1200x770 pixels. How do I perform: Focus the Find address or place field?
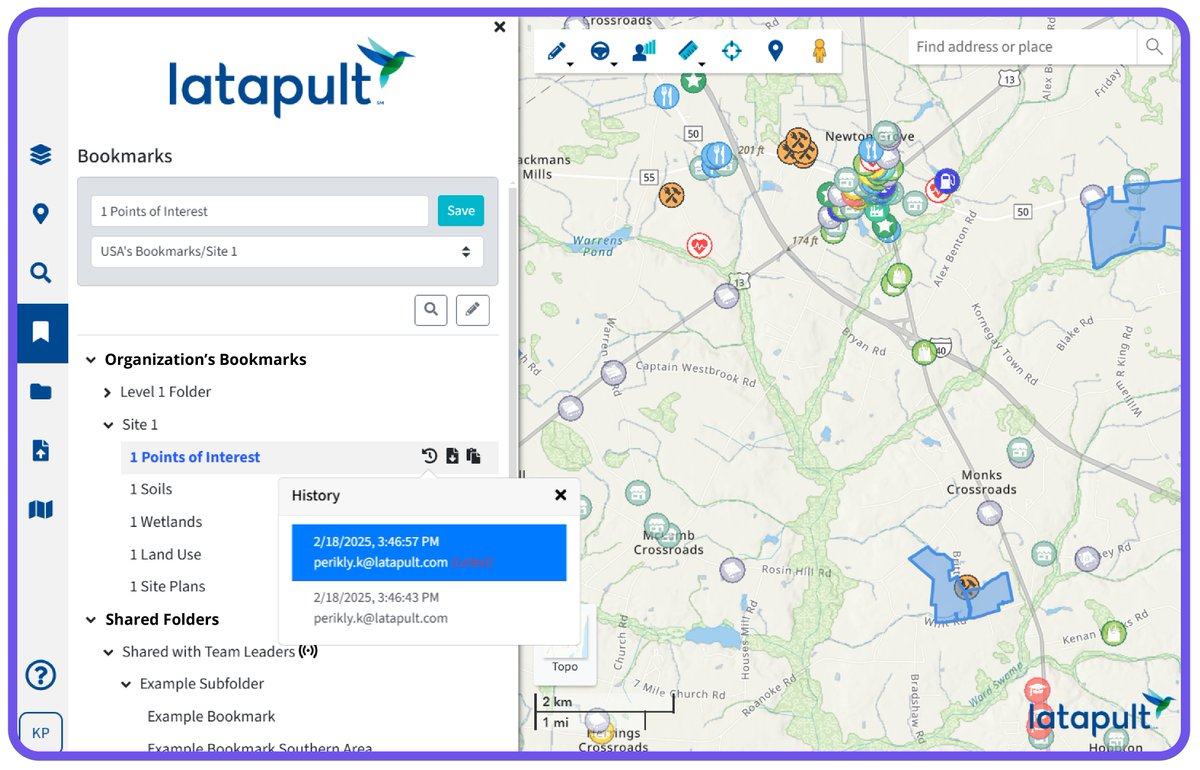click(1022, 47)
